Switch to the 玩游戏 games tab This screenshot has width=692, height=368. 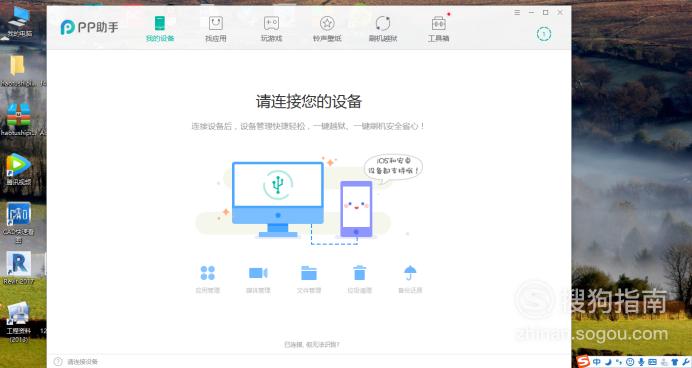point(271,29)
